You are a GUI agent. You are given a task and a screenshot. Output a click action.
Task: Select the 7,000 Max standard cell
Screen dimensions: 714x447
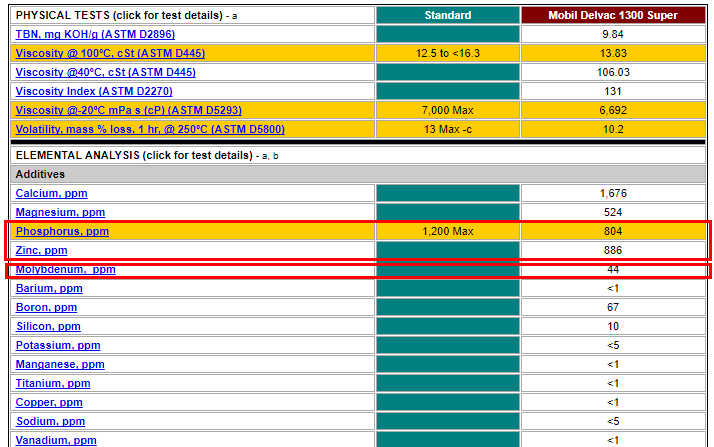click(448, 110)
